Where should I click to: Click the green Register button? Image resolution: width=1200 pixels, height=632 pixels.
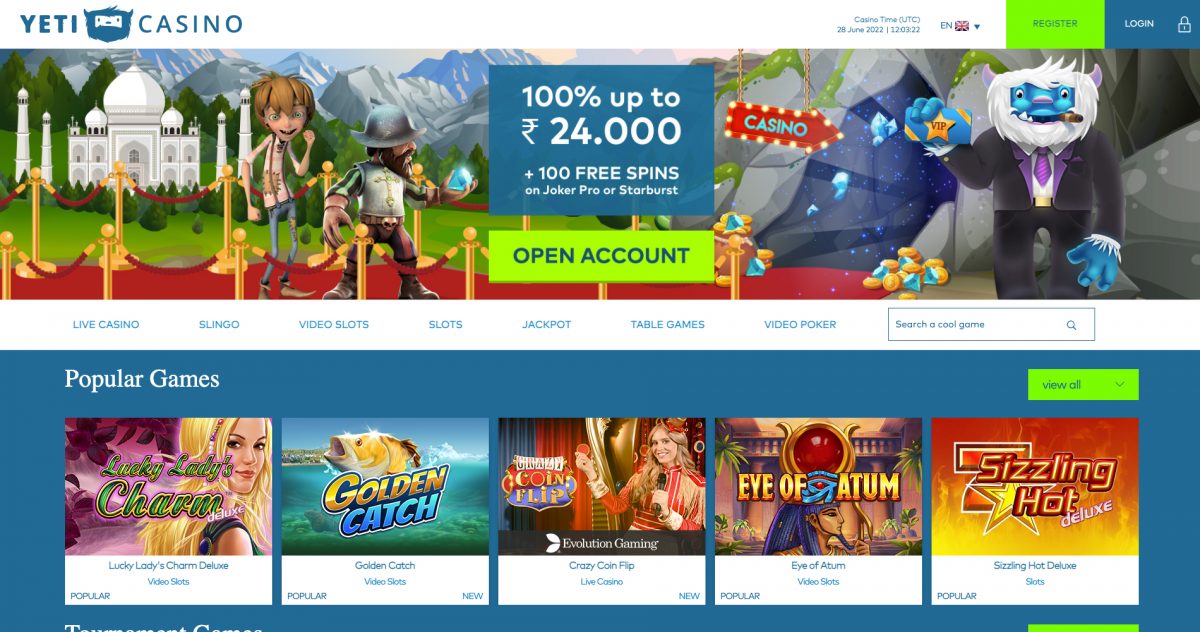coord(1055,24)
